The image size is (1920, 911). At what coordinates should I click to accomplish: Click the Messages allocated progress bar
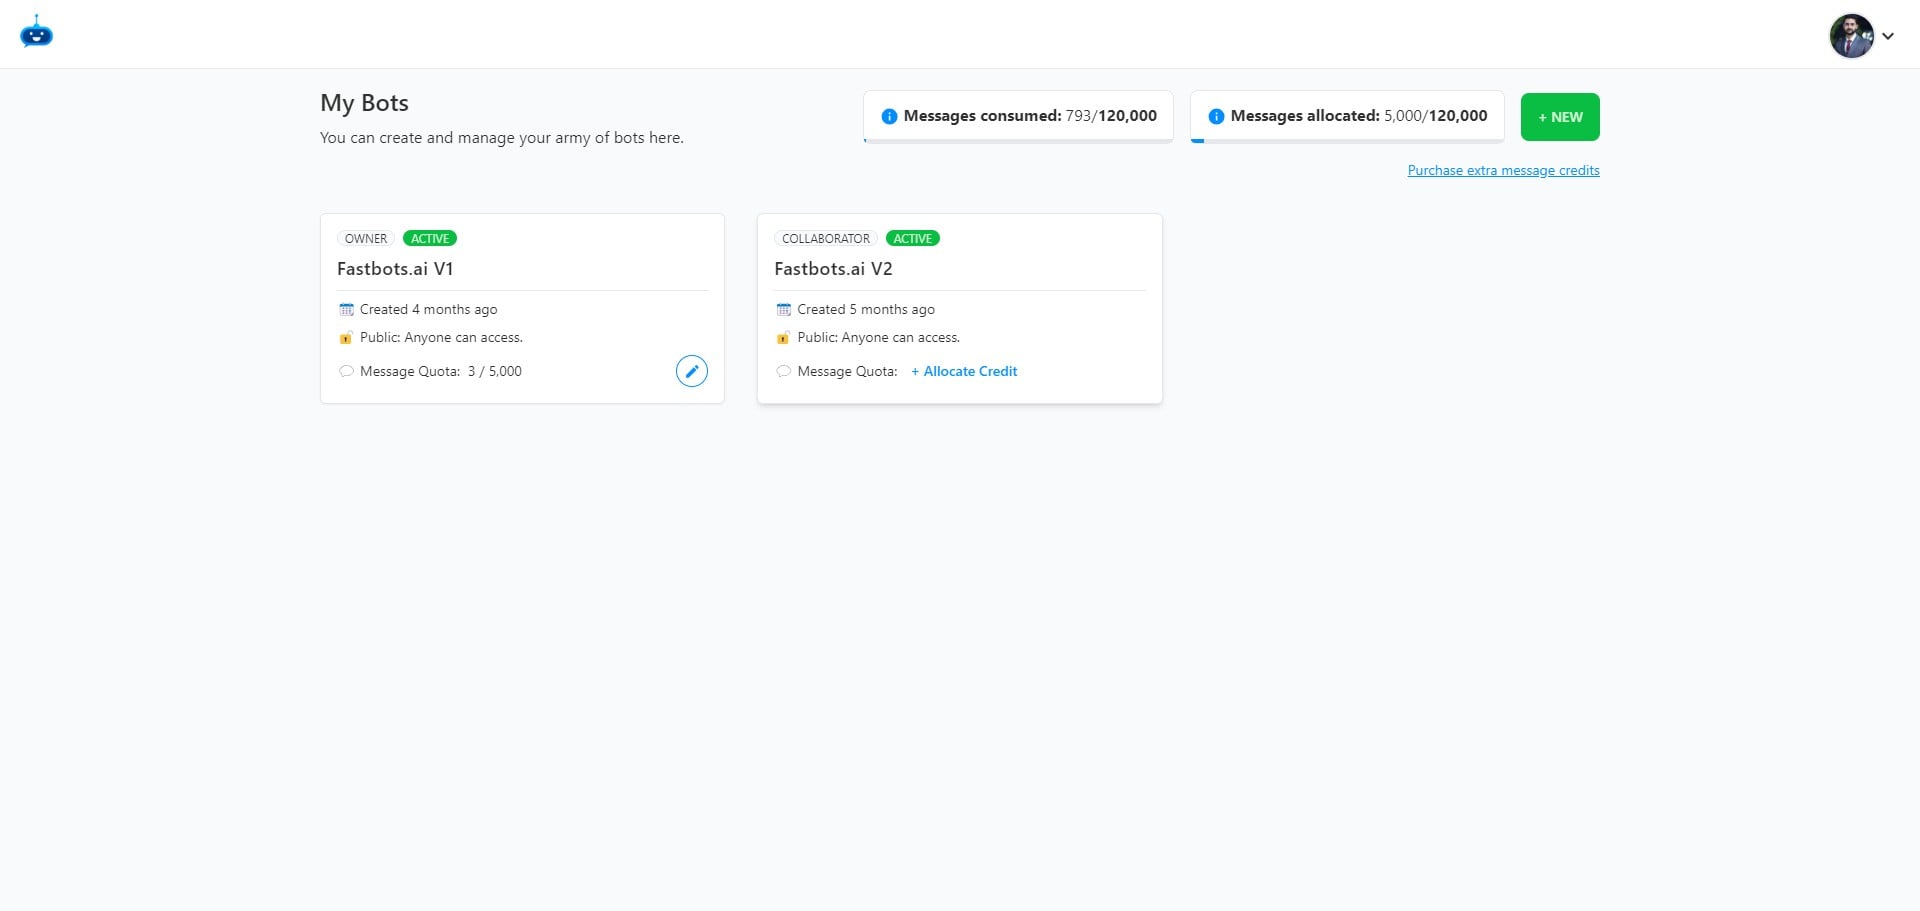point(1347,141)
